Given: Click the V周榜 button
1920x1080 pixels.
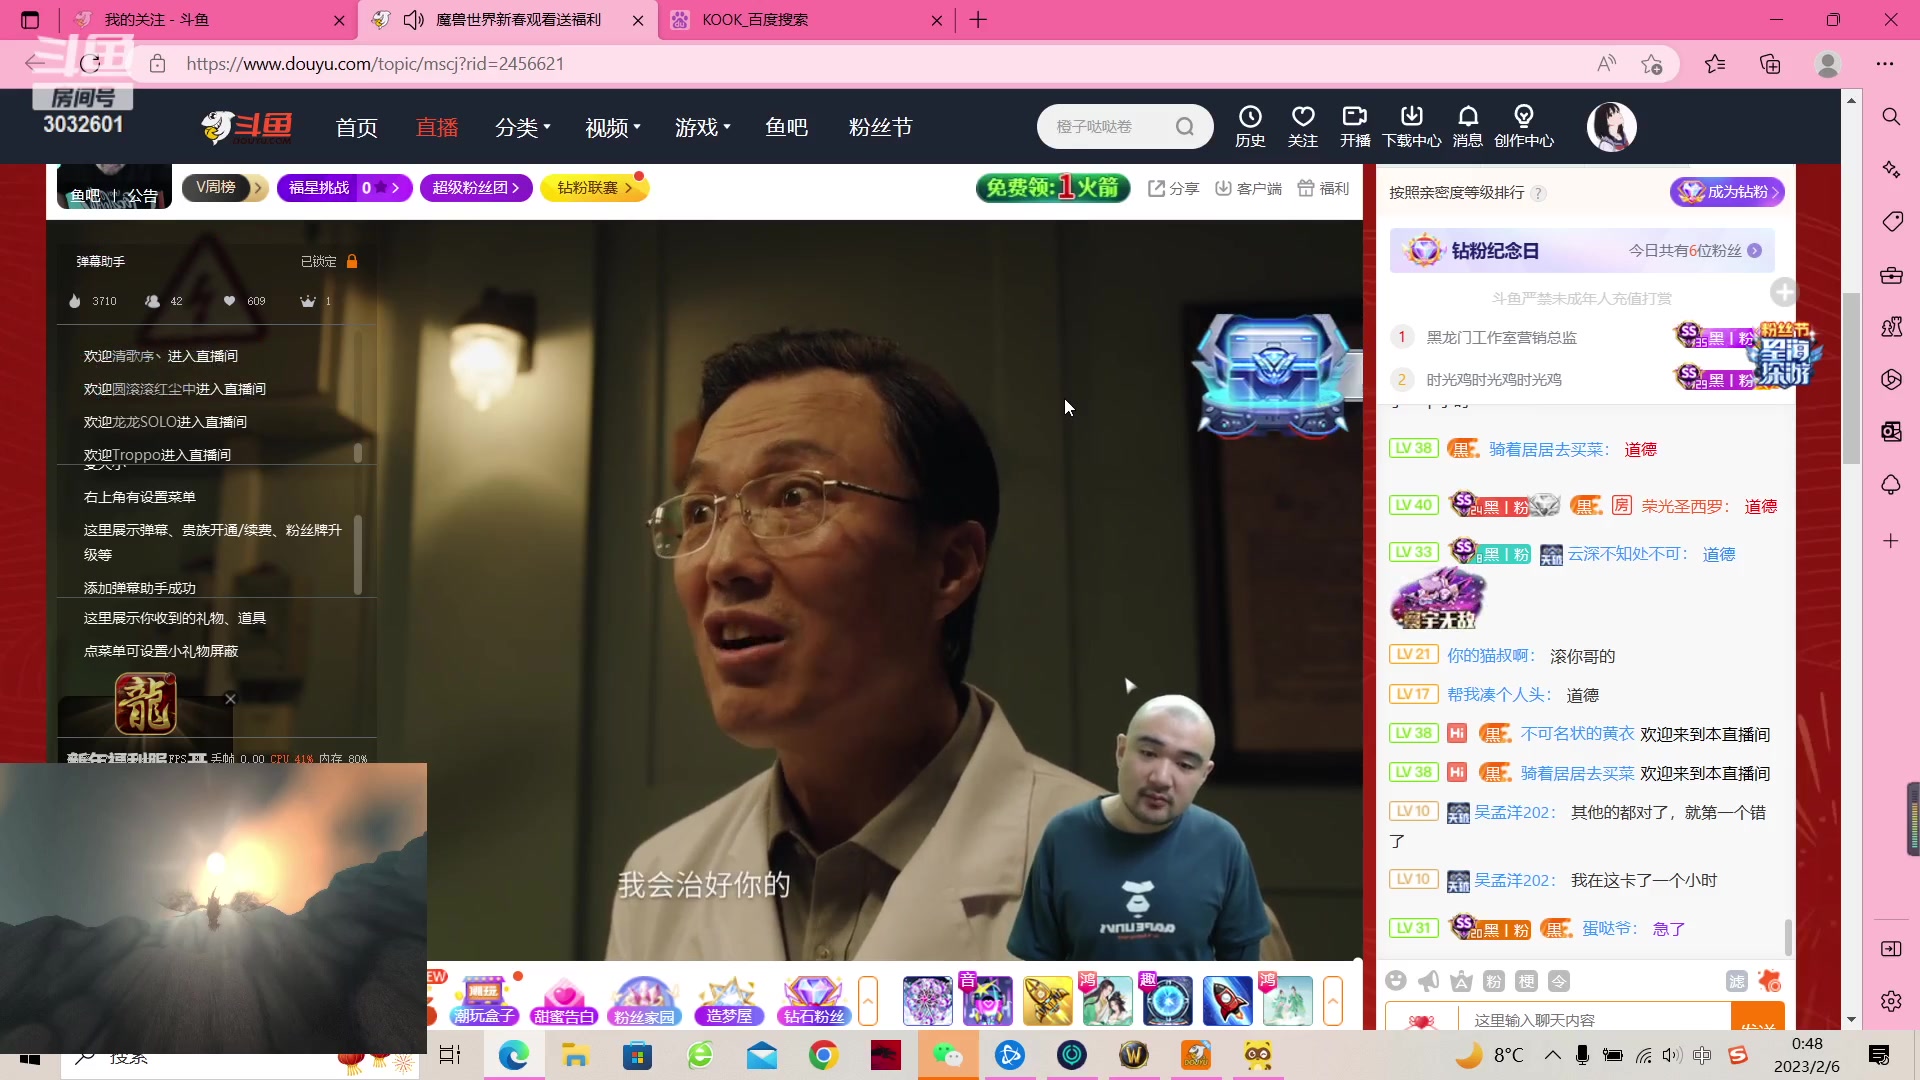Looking at the screenshot, I should (x=225, y=187).
